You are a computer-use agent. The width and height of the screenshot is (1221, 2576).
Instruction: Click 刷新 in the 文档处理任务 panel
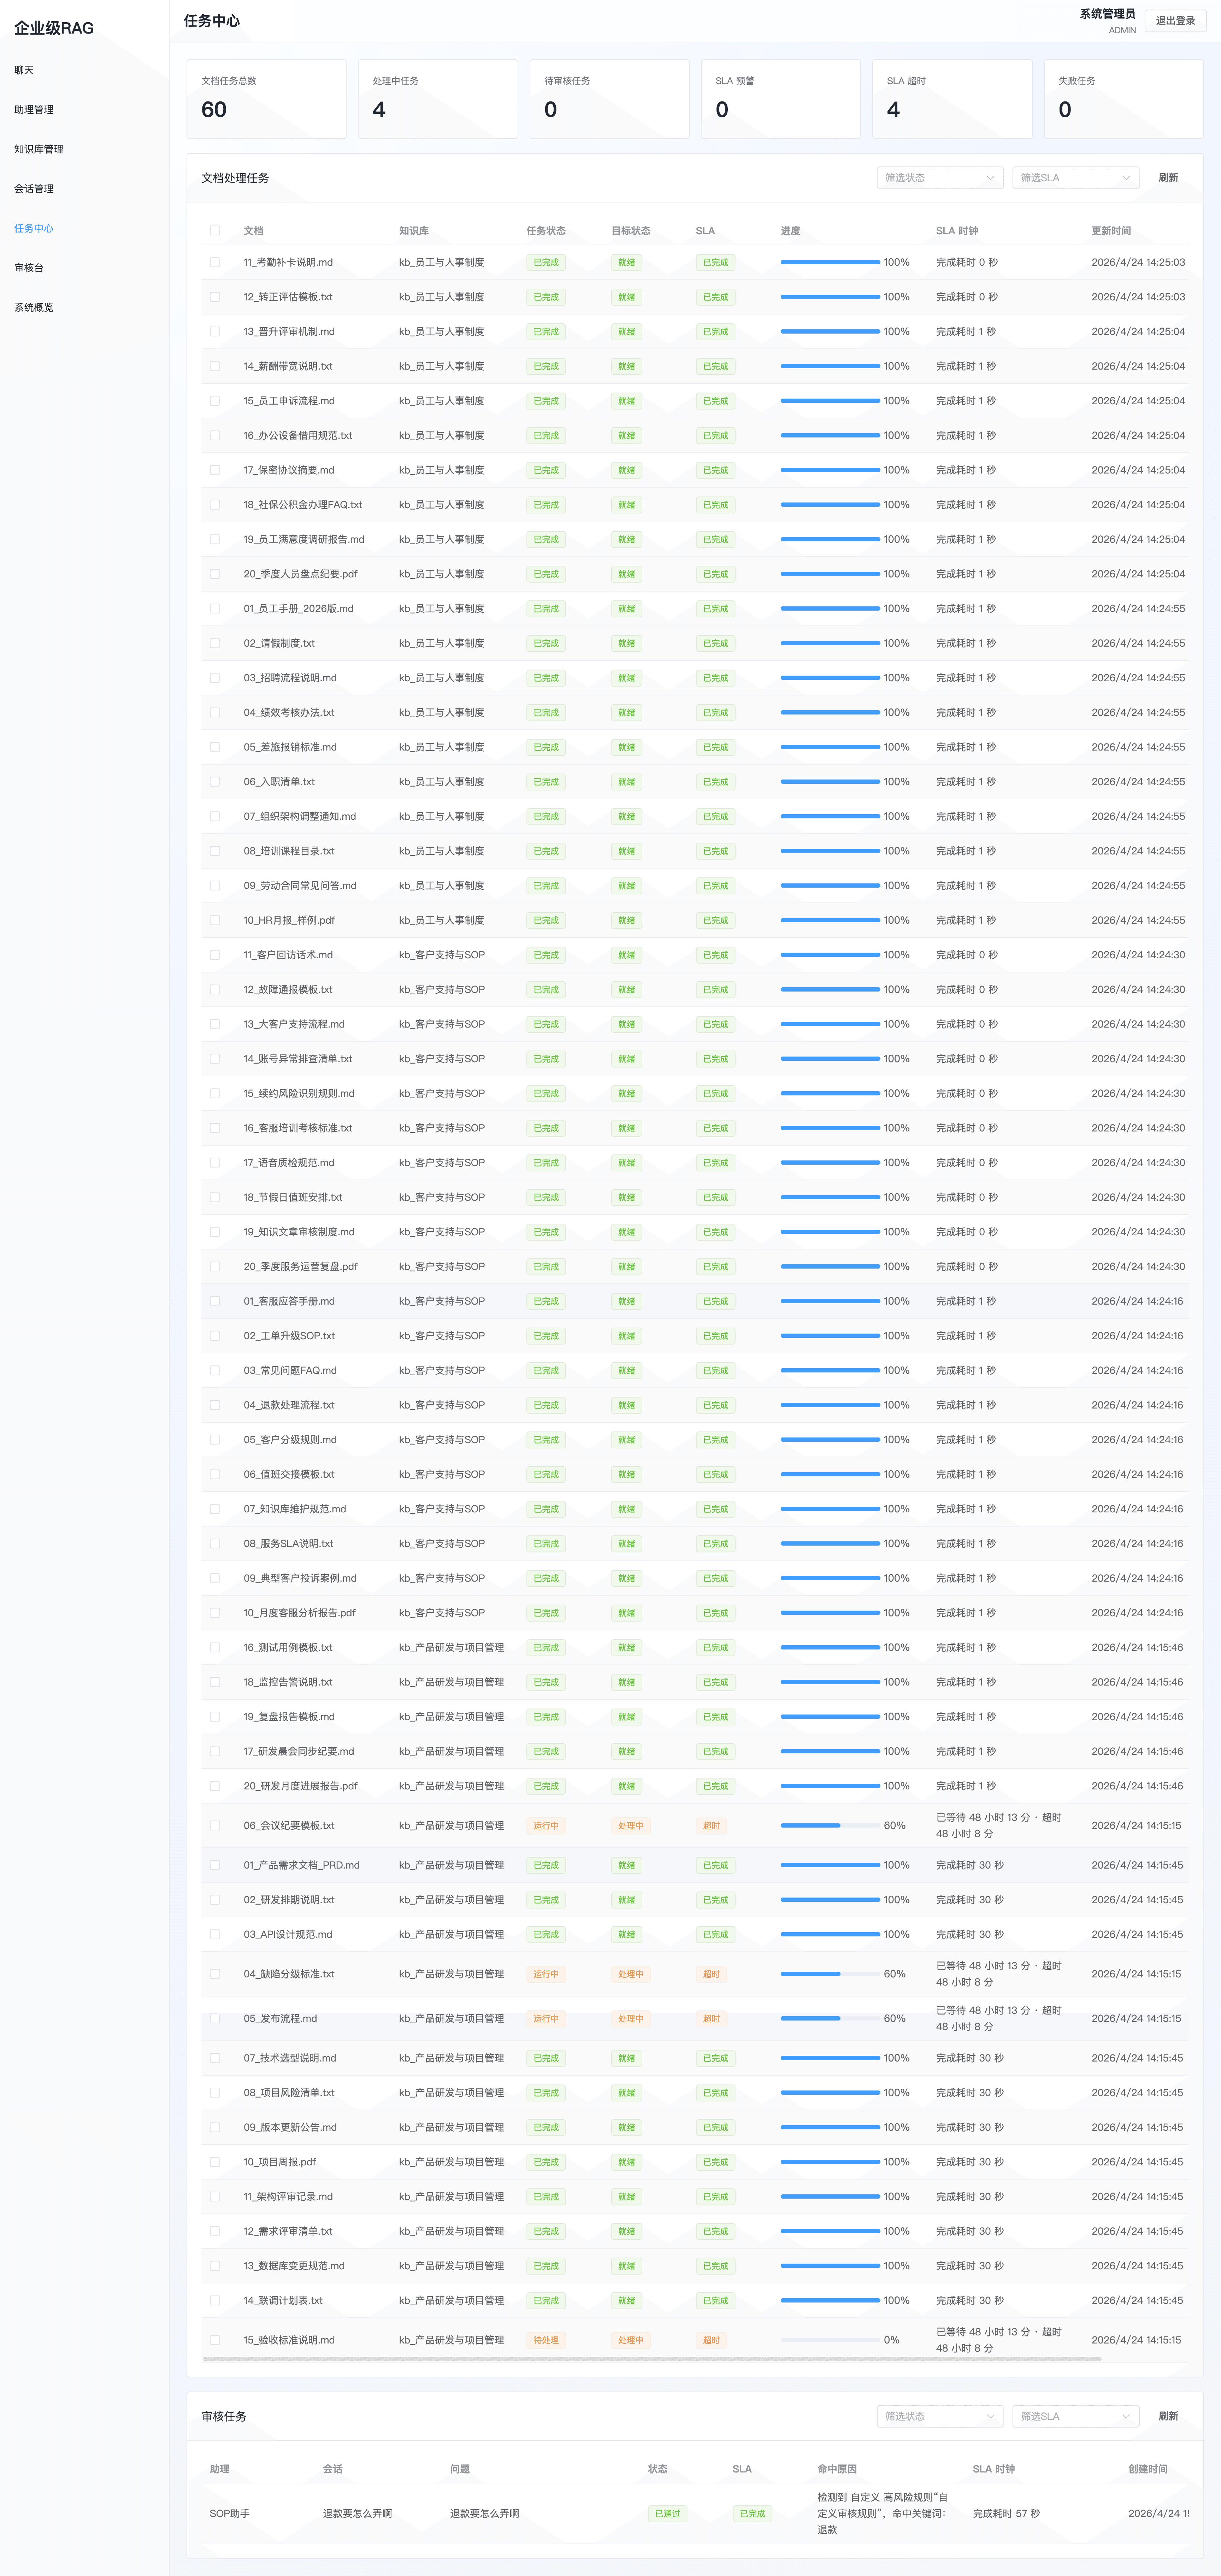tap(1168, 178)
